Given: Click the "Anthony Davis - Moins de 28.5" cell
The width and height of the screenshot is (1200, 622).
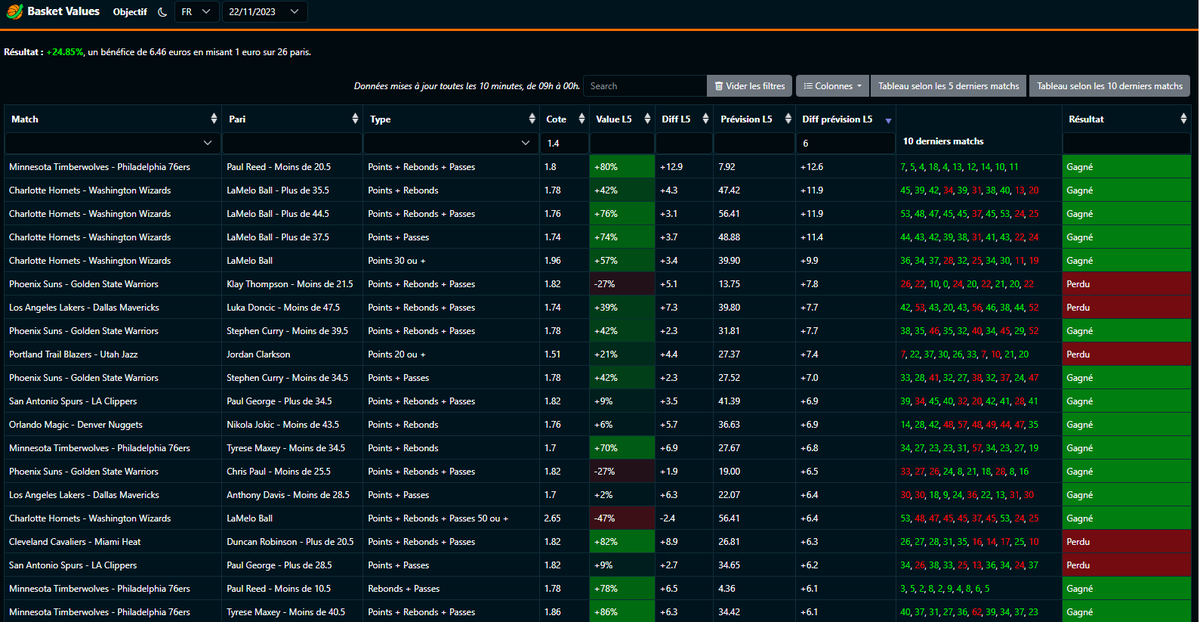Looking at the screenshot, I should click(292, 494).
